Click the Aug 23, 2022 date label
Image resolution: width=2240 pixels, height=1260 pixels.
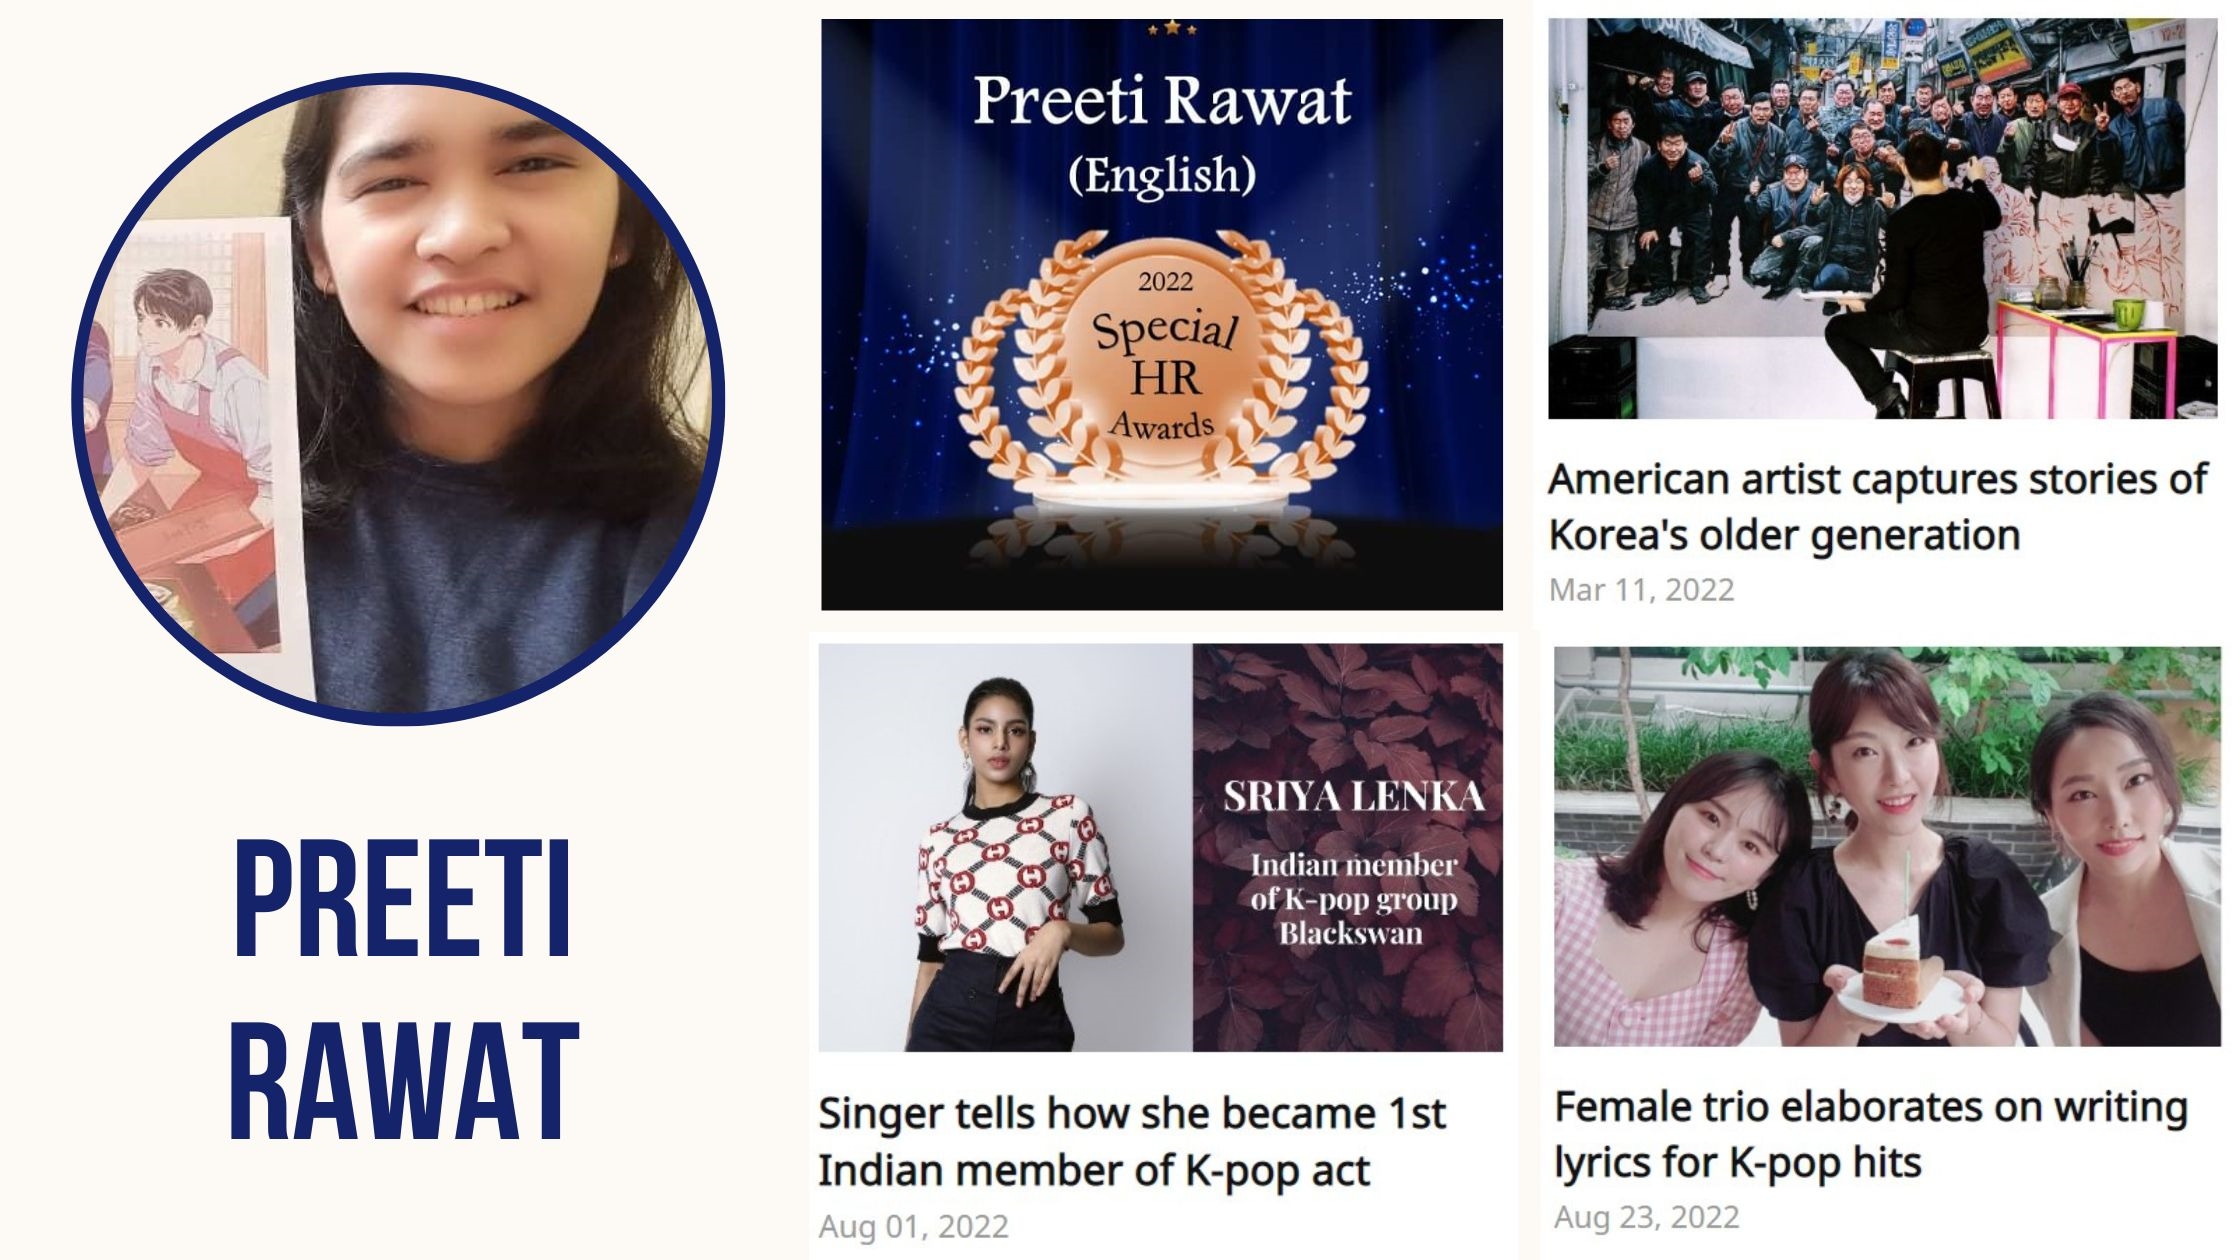click(x=1646, y=1217)
